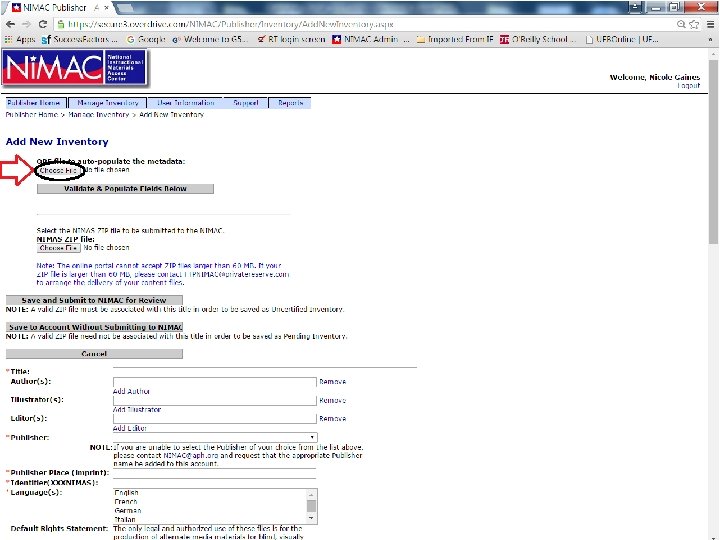This screenshot has width=720, height=540.
Task: Click the browser Back arrow
Action: (x=10, y=24)
